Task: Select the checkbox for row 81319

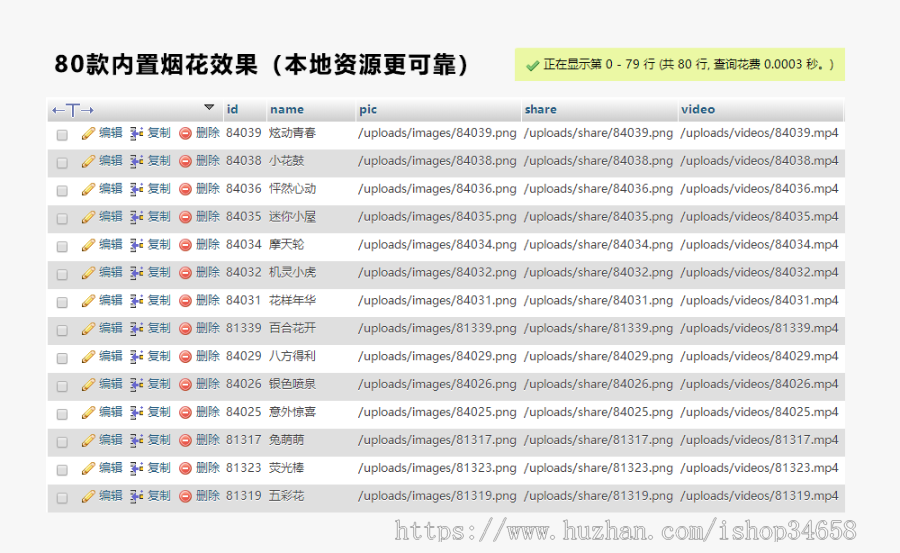Action: [62, 498]
